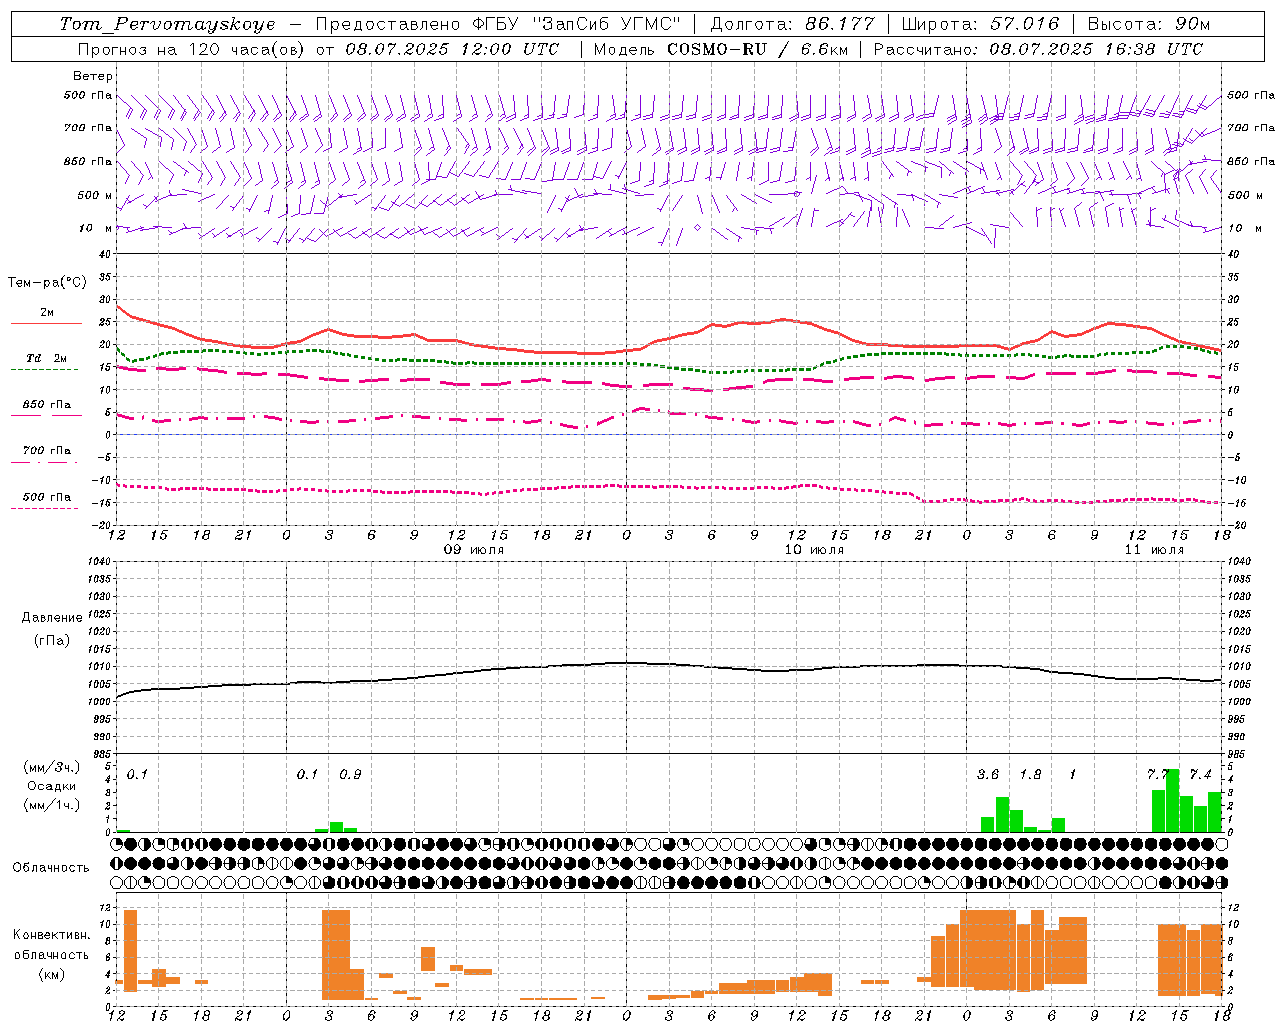Click the cloud cover label "Облачность"

tap(51, 867)
